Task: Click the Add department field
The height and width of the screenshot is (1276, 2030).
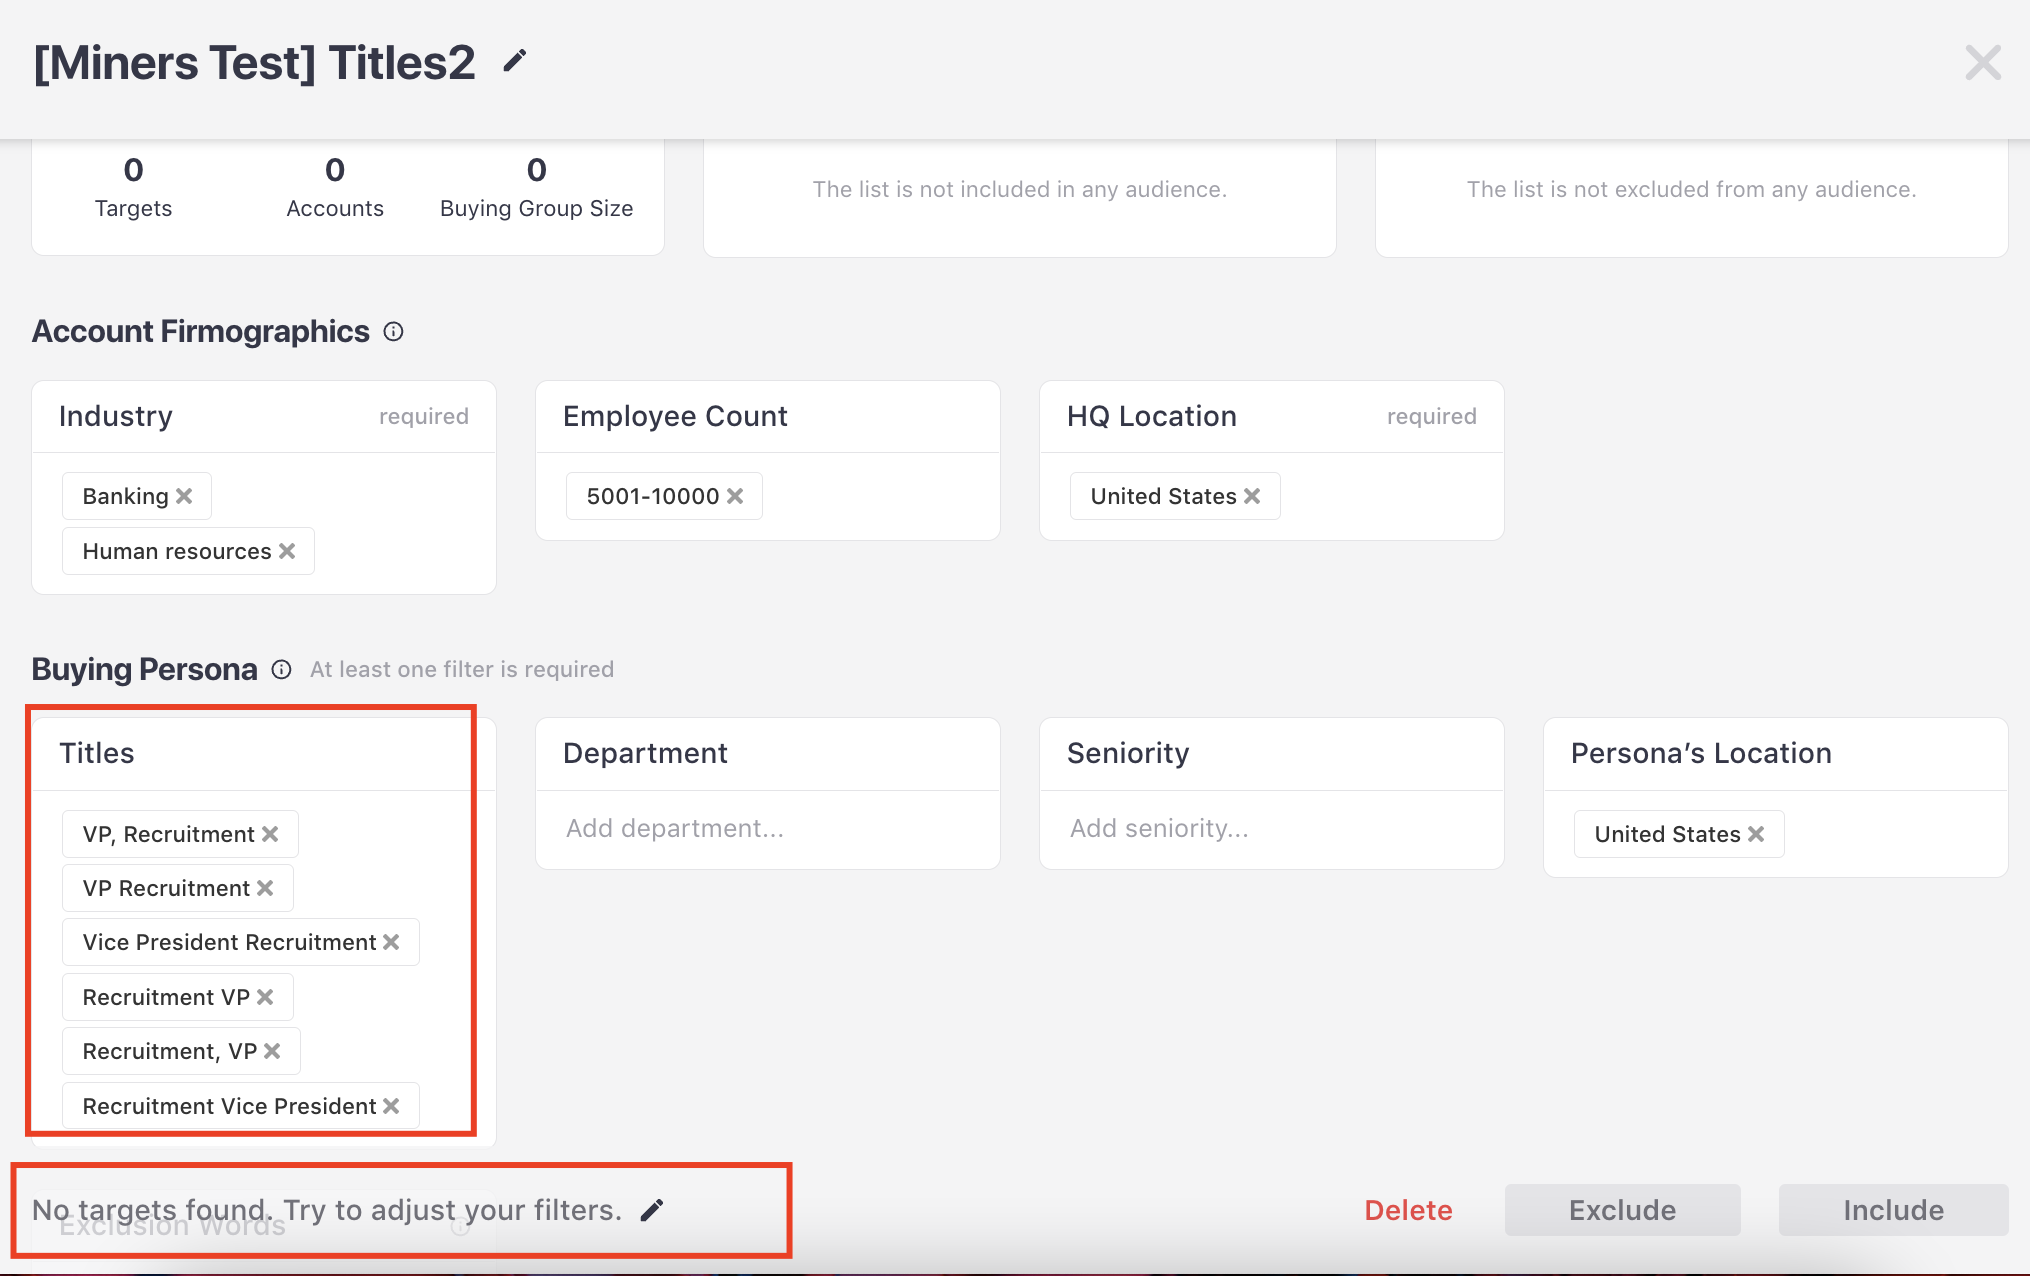Action: pyautogui.click(x=767, y=829)
